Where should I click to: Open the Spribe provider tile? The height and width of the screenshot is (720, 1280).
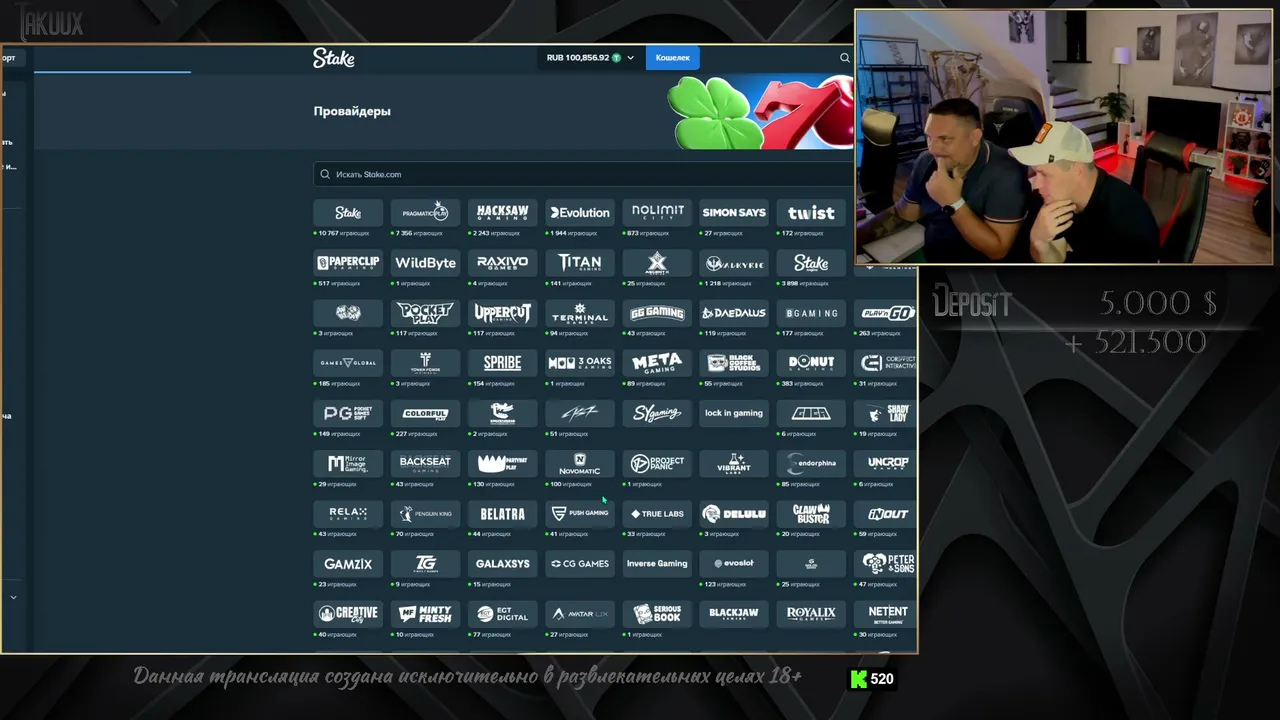[x=502, y=363]
